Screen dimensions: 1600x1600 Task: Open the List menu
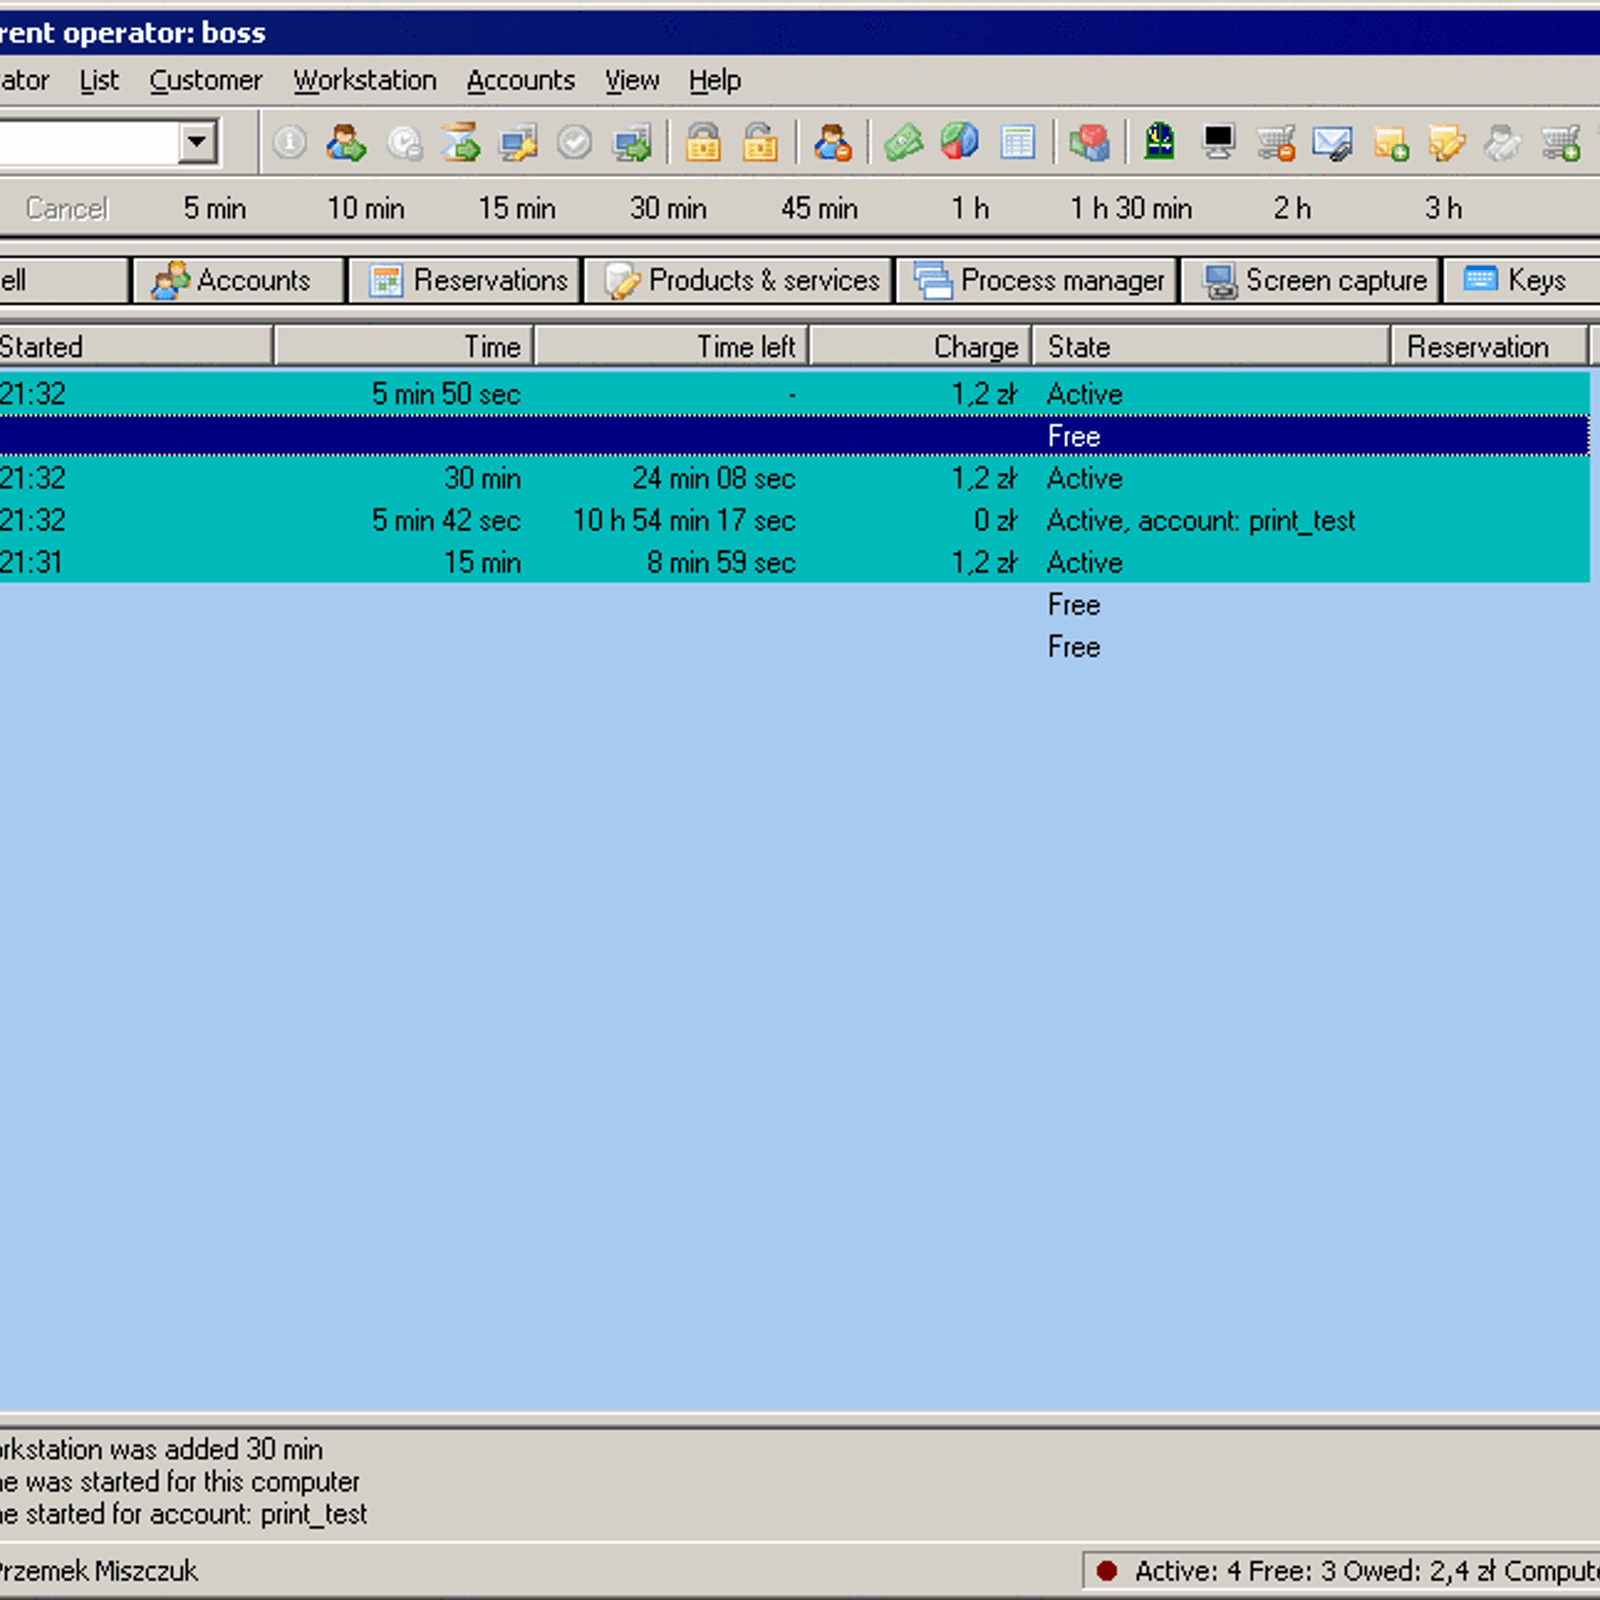(x=99, y=80)
